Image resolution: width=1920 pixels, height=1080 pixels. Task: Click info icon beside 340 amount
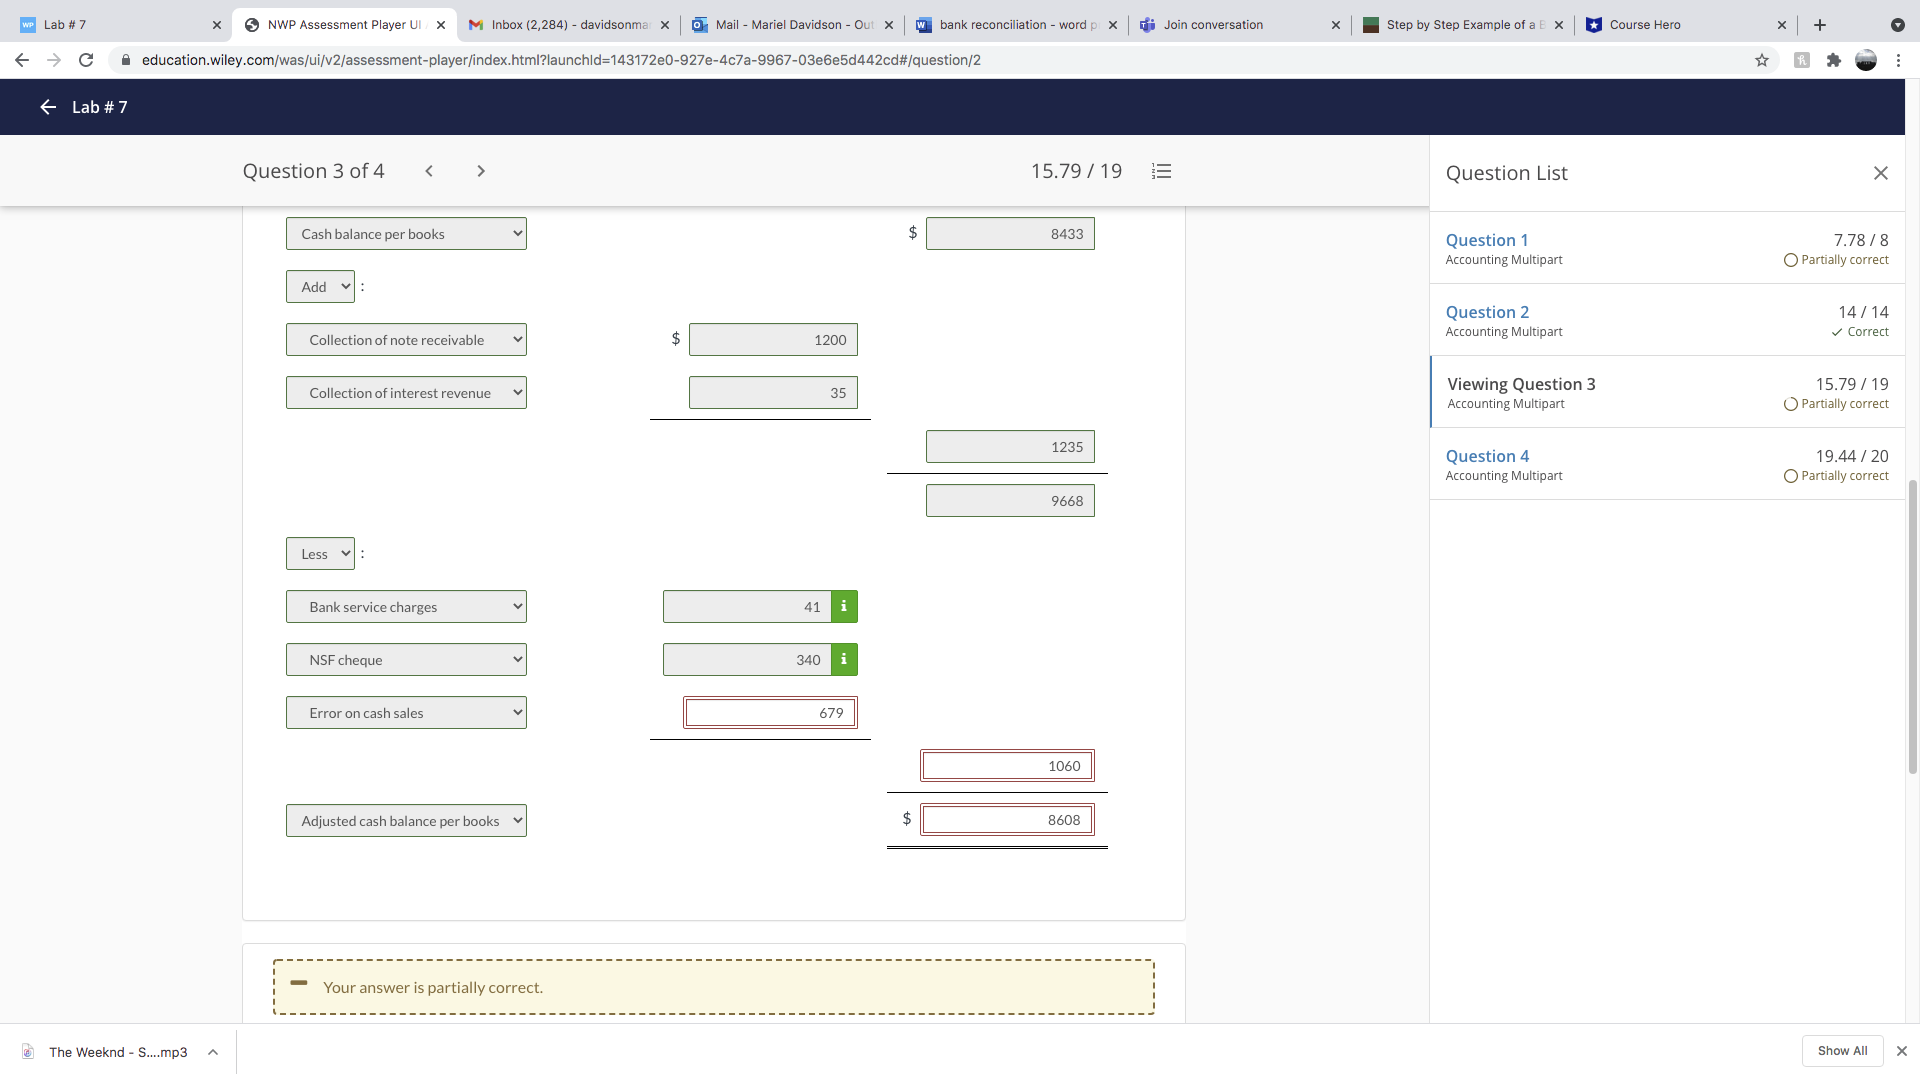844,659
